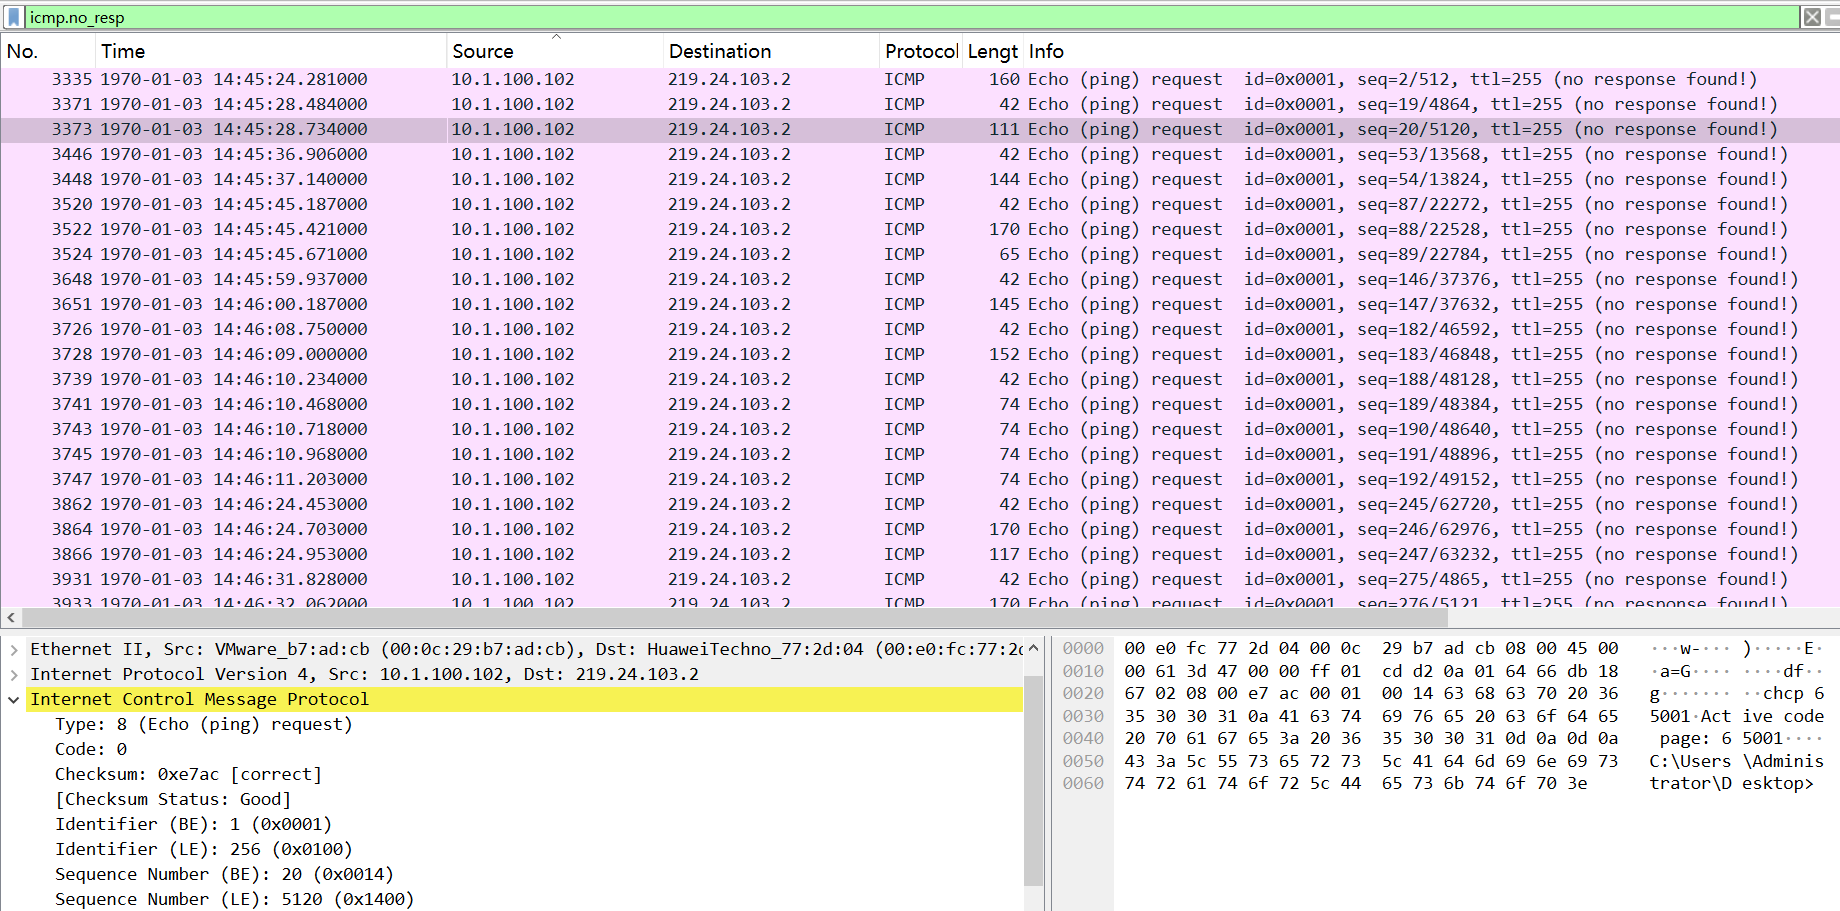Expand the Ethernet II tree node
The width and height of the screenshot is (1840, 911).
[x=14, y=649]
